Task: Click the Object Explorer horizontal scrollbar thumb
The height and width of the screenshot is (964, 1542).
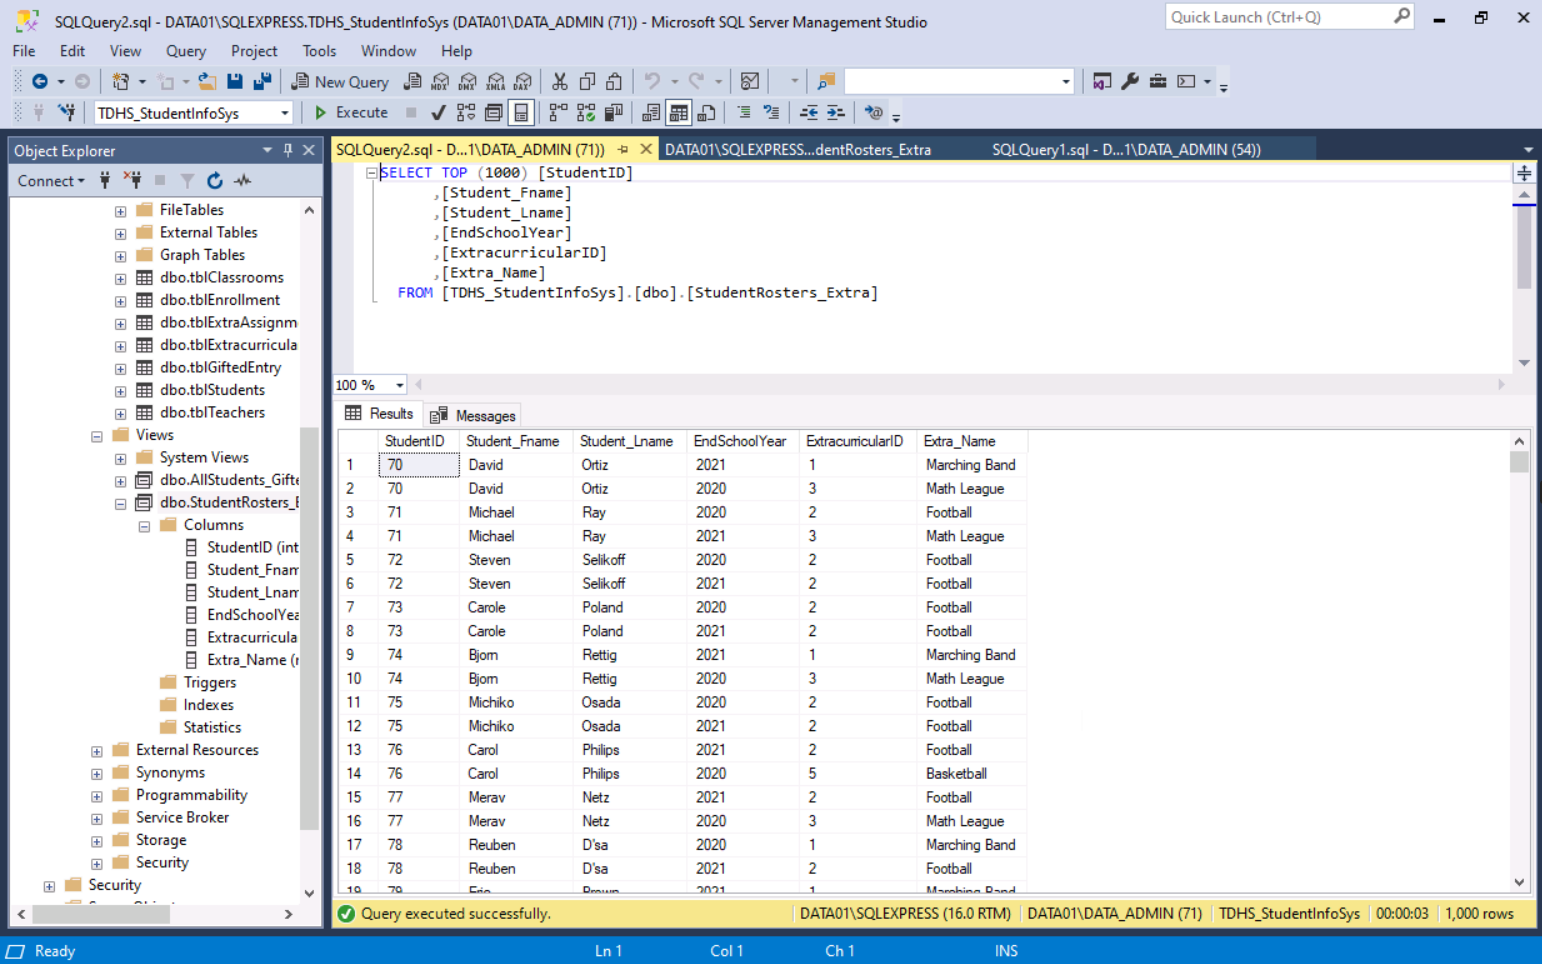Action: [101, 914]
